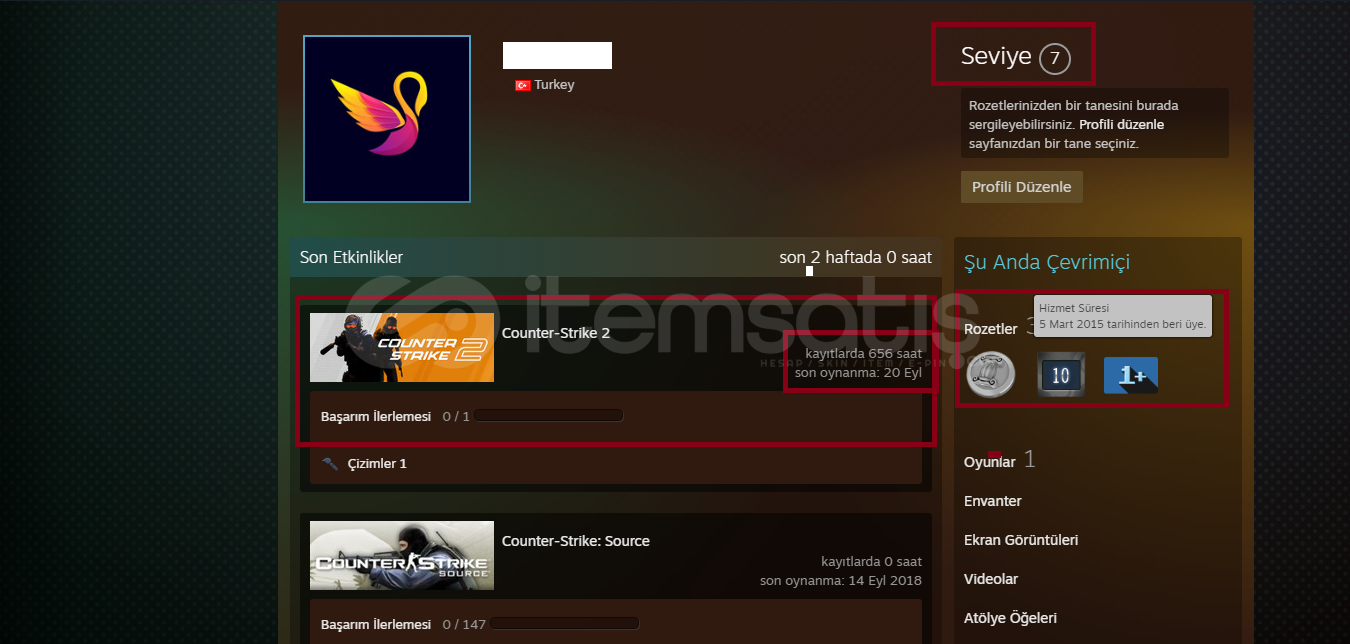Screen dimensions: 1350x644
Task: Open Başarım İlerlemesi for Counter-Strike 2
Action: [x=376, y=416]
